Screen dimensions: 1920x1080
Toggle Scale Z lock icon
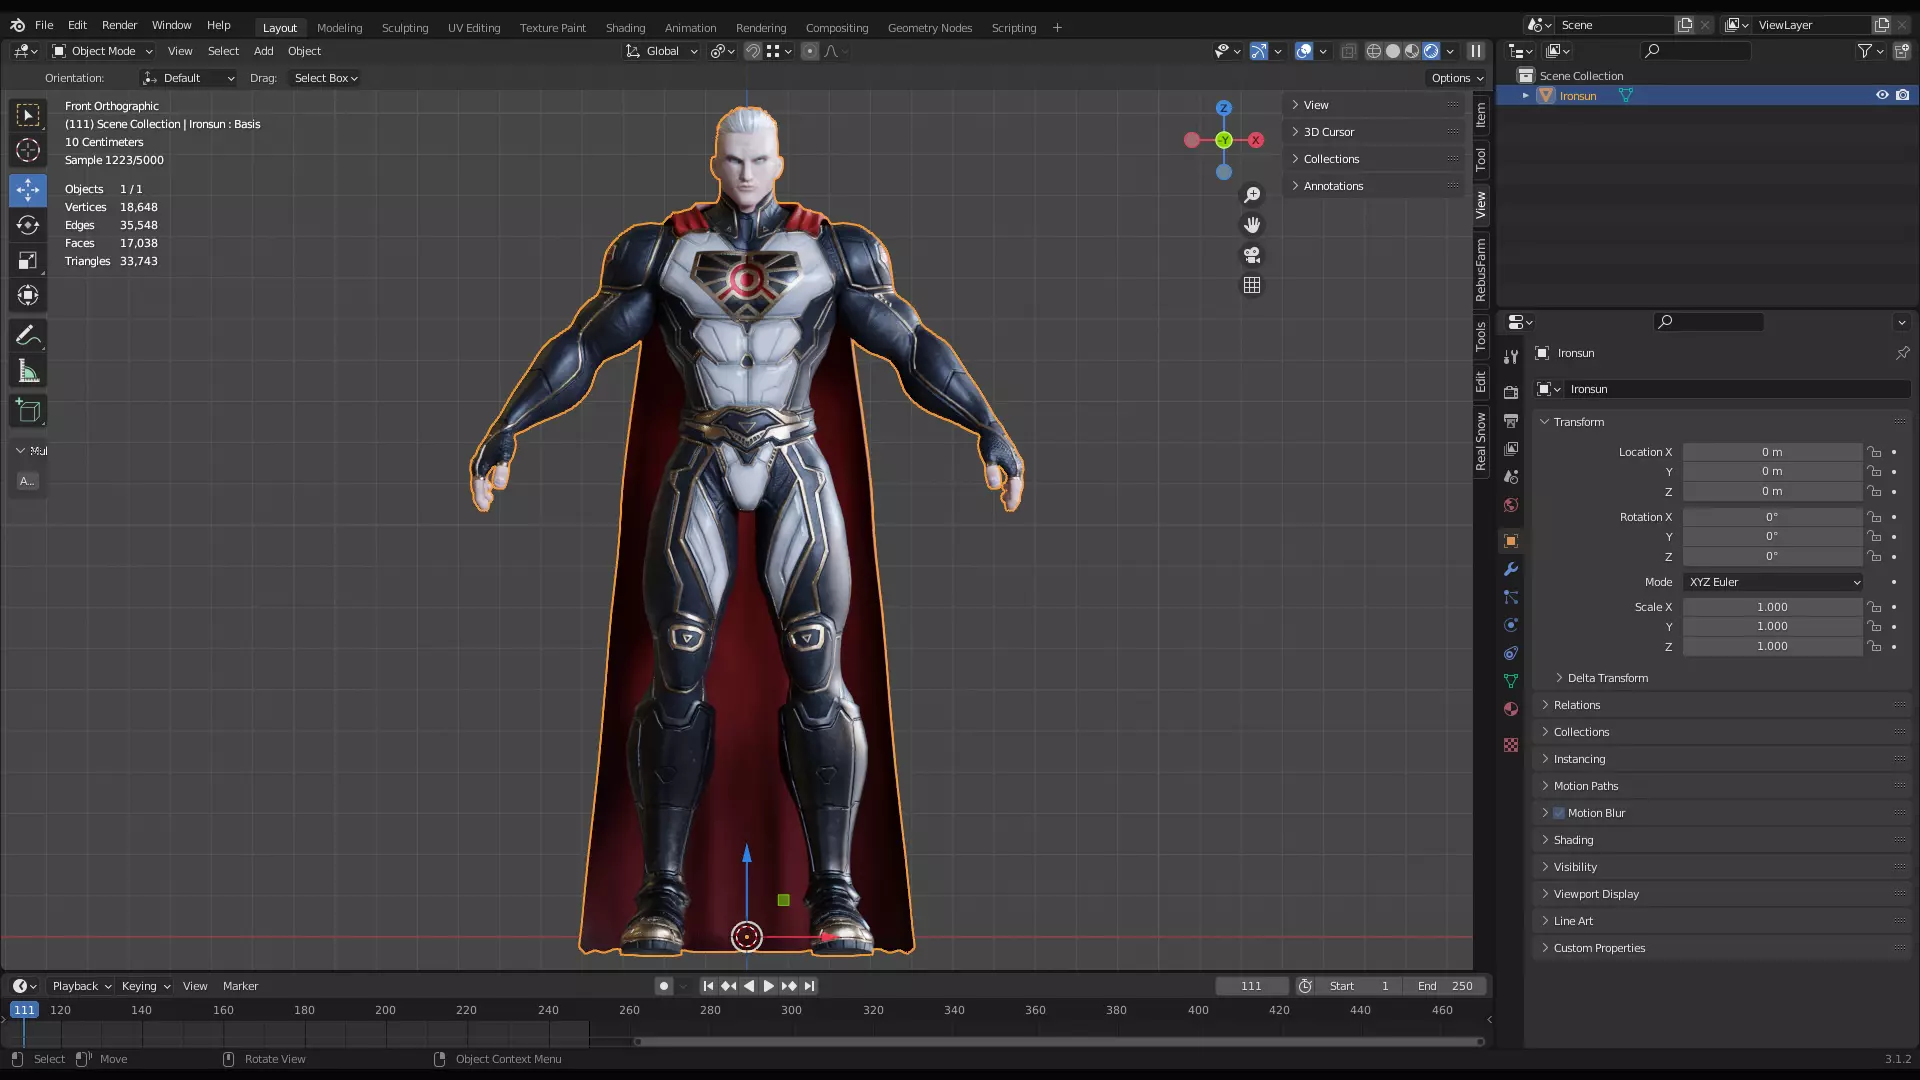tap(1875, 647)
